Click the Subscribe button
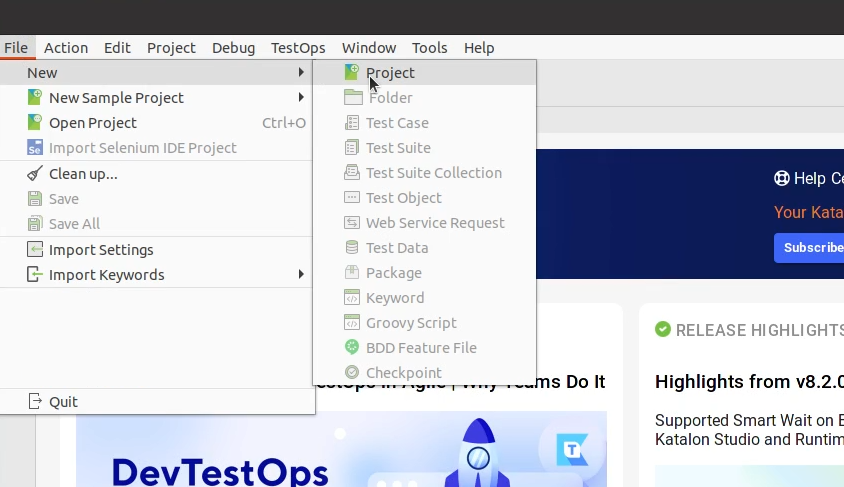 (x=809, y=248)
